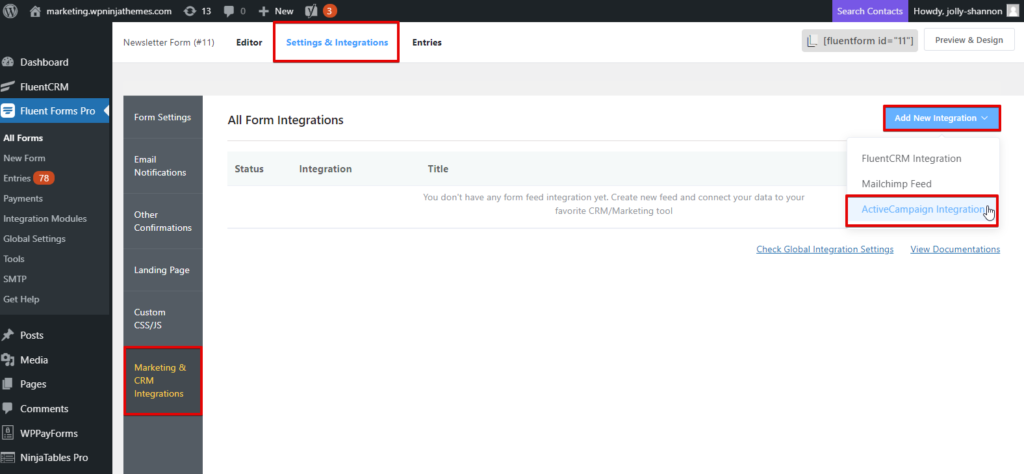
Task: Click the Status column header
Action: pyautogui.click(x=249, y=168)
